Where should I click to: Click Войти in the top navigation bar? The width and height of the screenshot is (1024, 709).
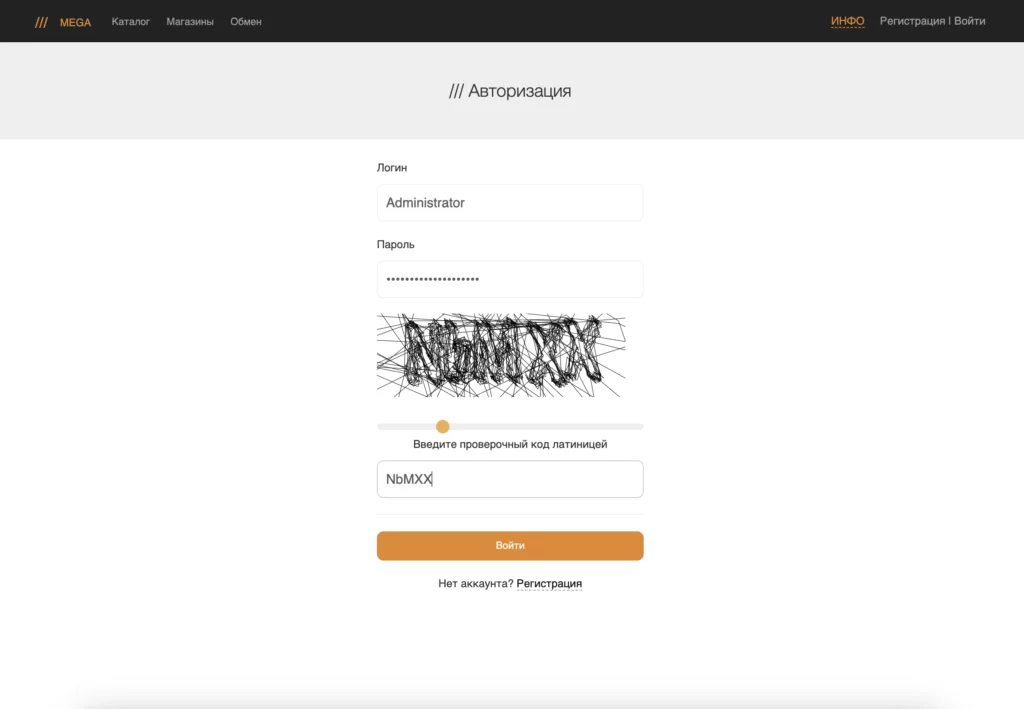969,21
